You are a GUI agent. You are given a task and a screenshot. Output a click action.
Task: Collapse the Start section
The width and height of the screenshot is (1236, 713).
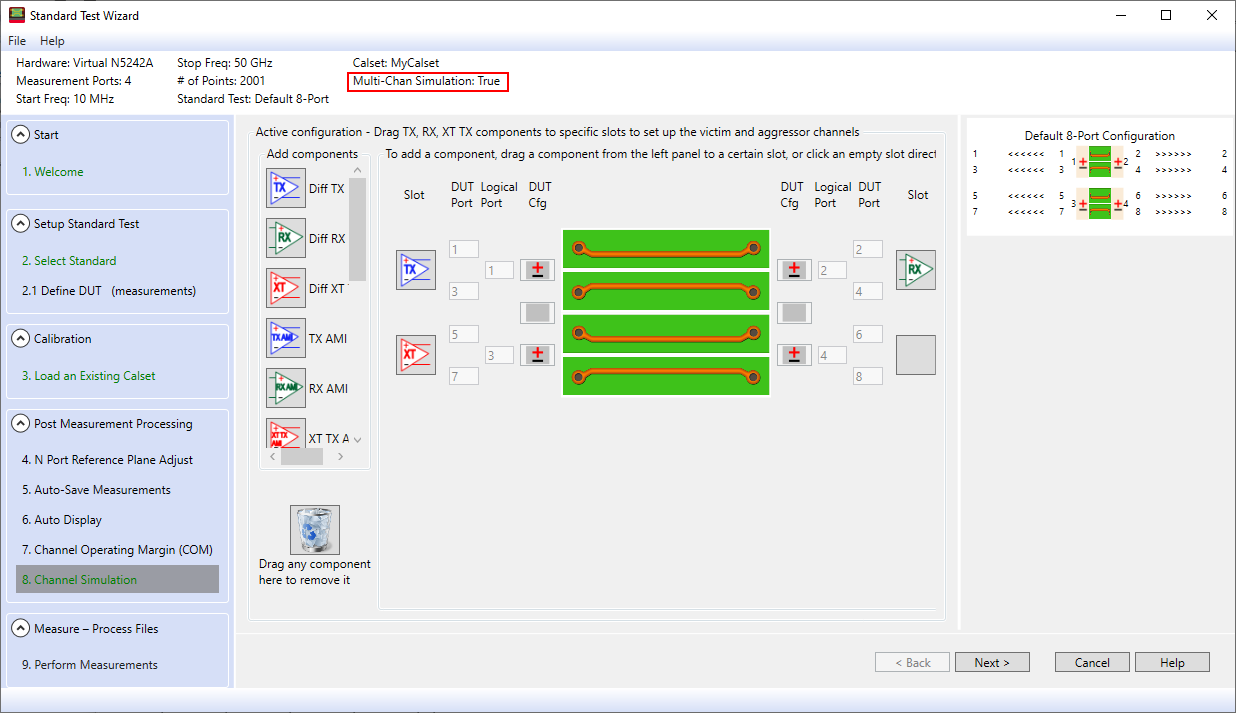[20, 135]
